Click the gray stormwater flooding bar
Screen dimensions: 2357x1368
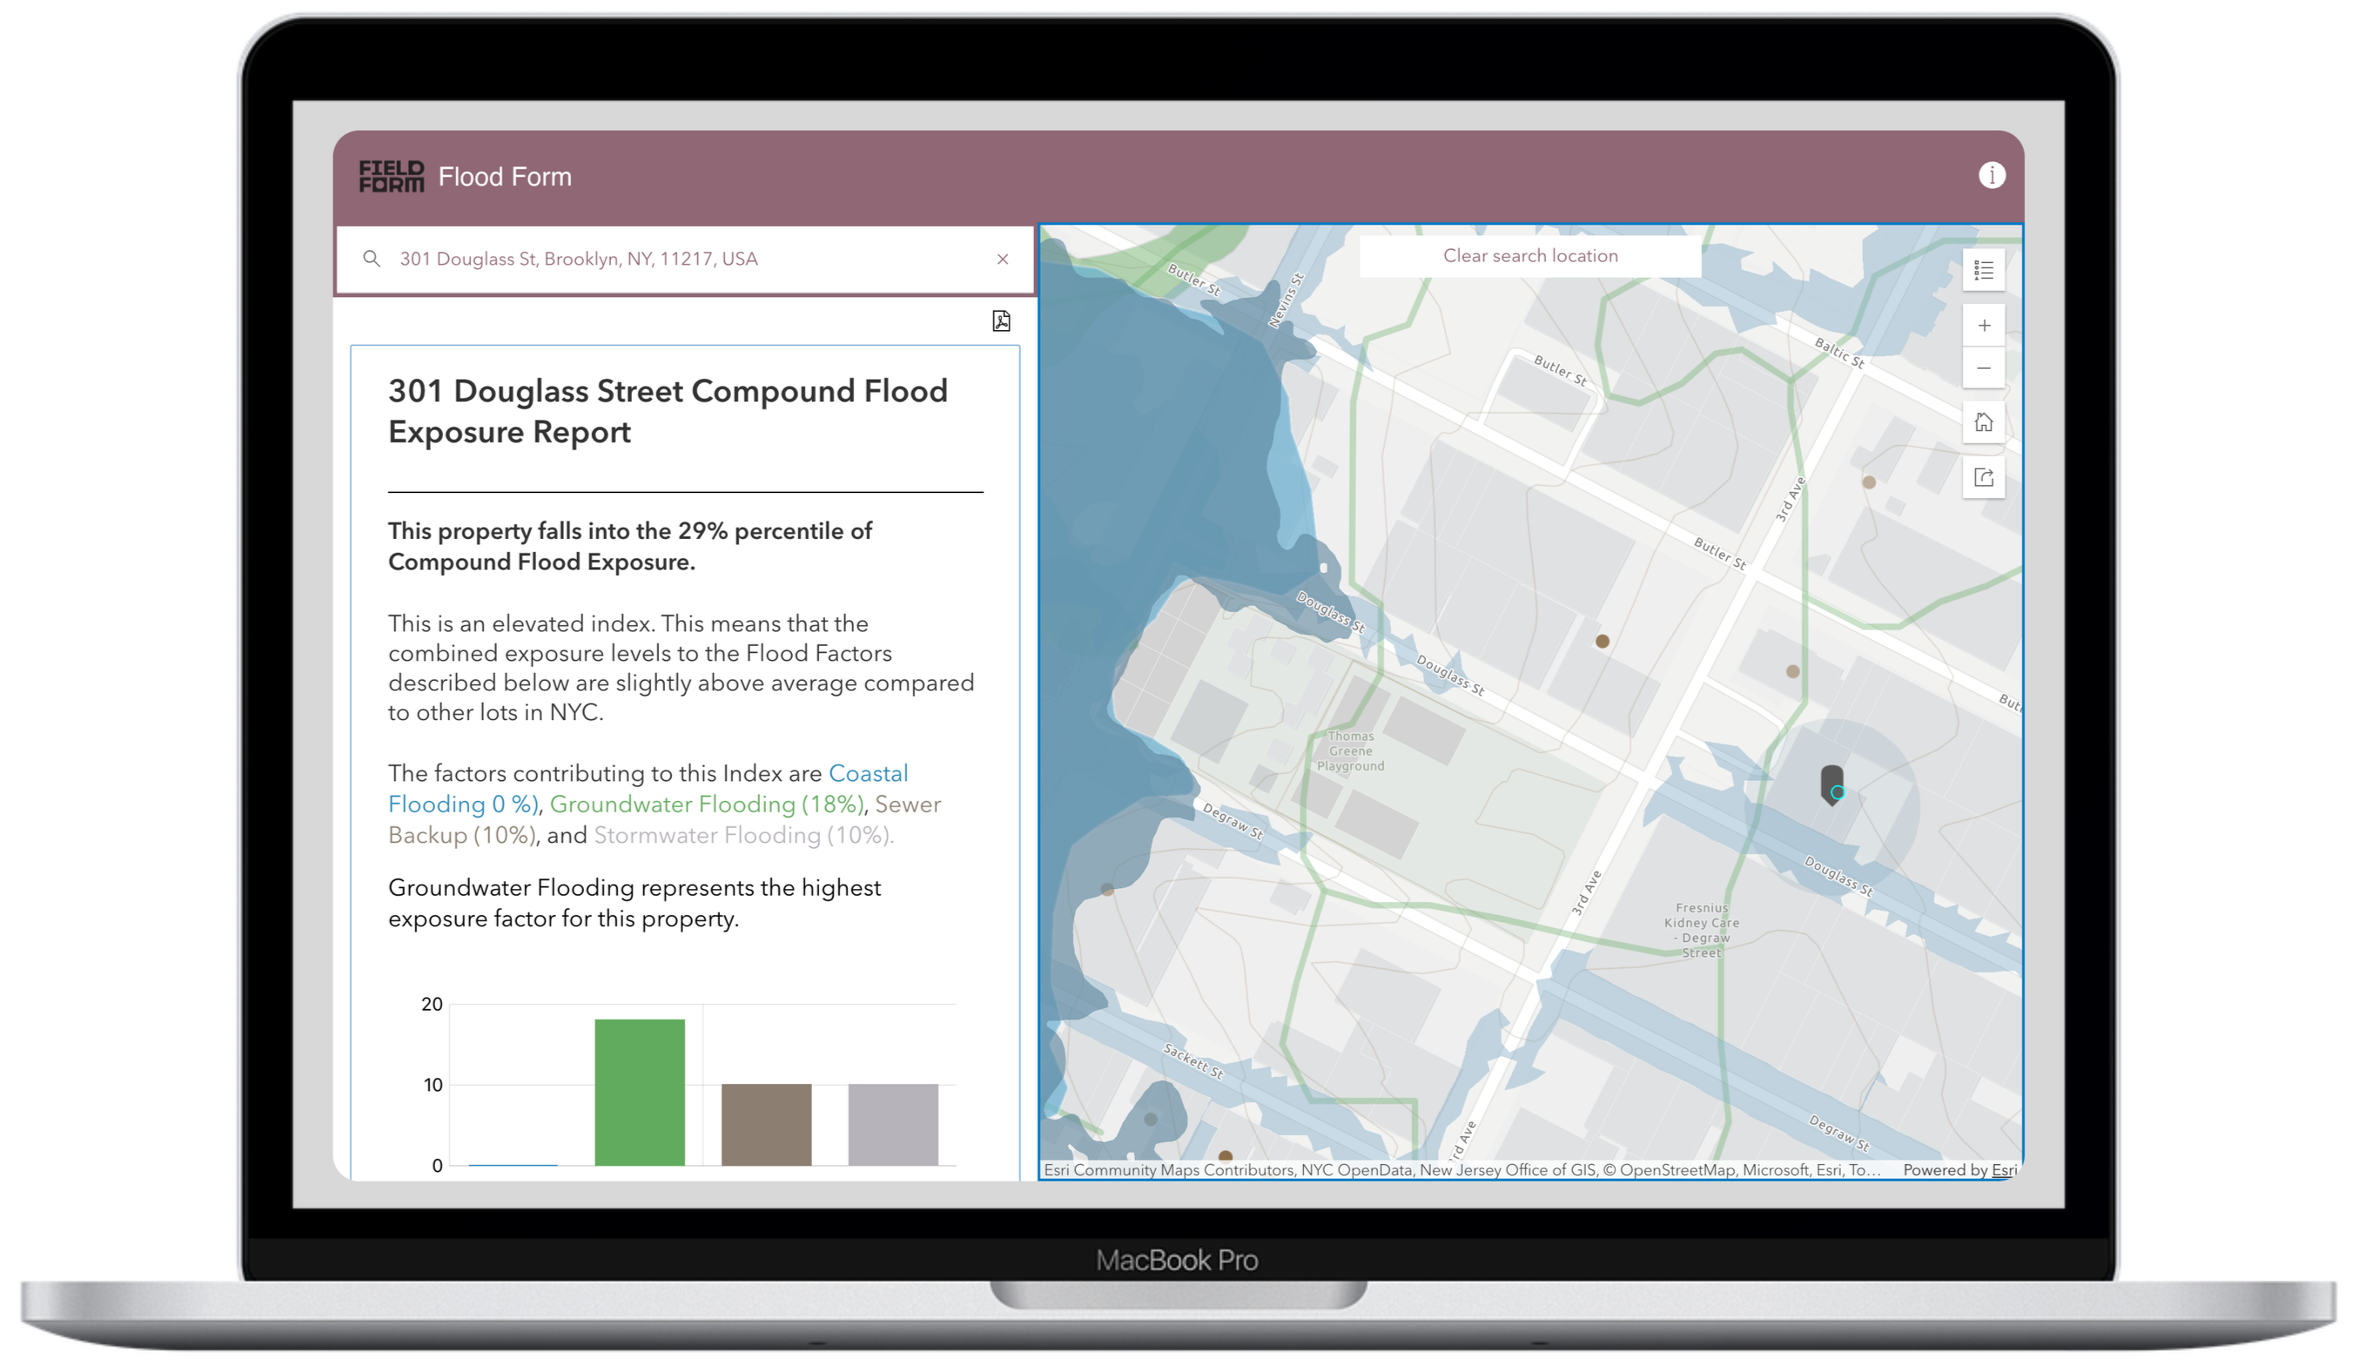893,1124
